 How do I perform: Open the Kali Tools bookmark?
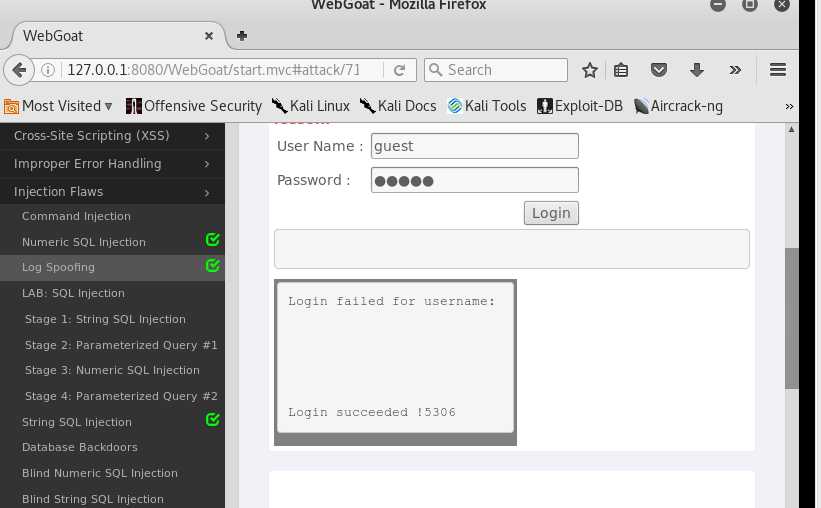[487, 106]
